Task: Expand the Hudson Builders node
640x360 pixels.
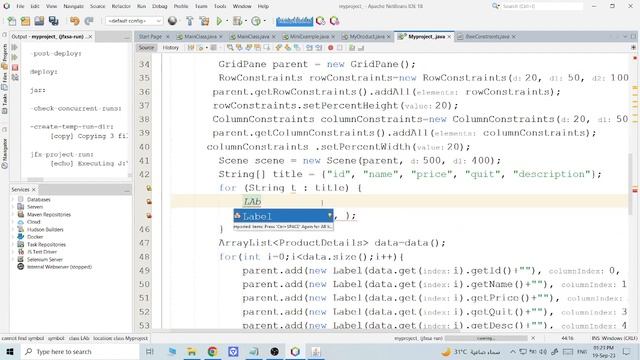Action: [13, 229]
